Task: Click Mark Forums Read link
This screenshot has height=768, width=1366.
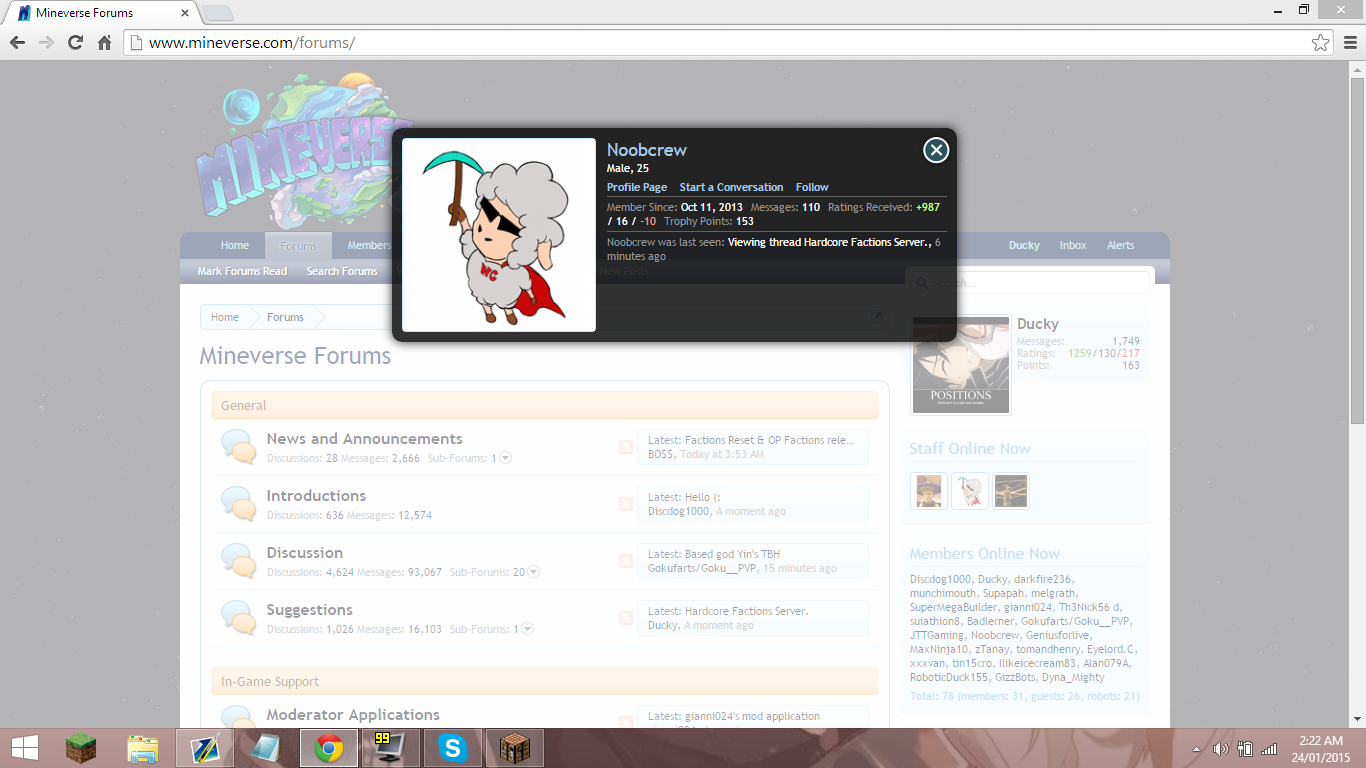Action: coord(242,271)
